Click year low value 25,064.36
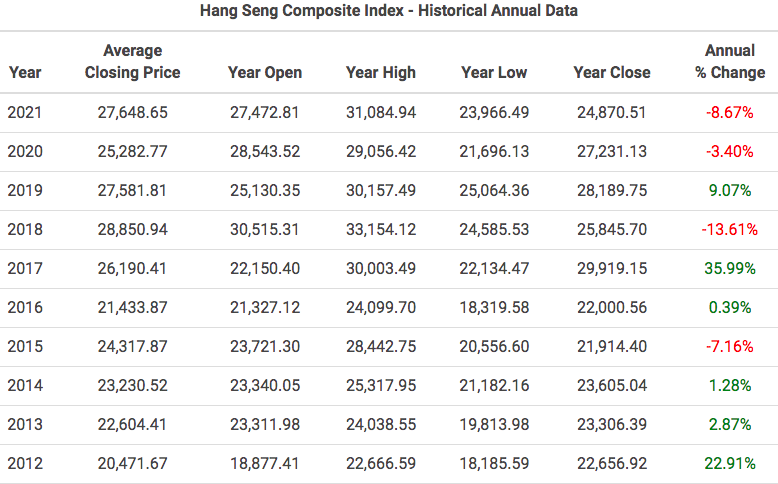 point(494,191)
